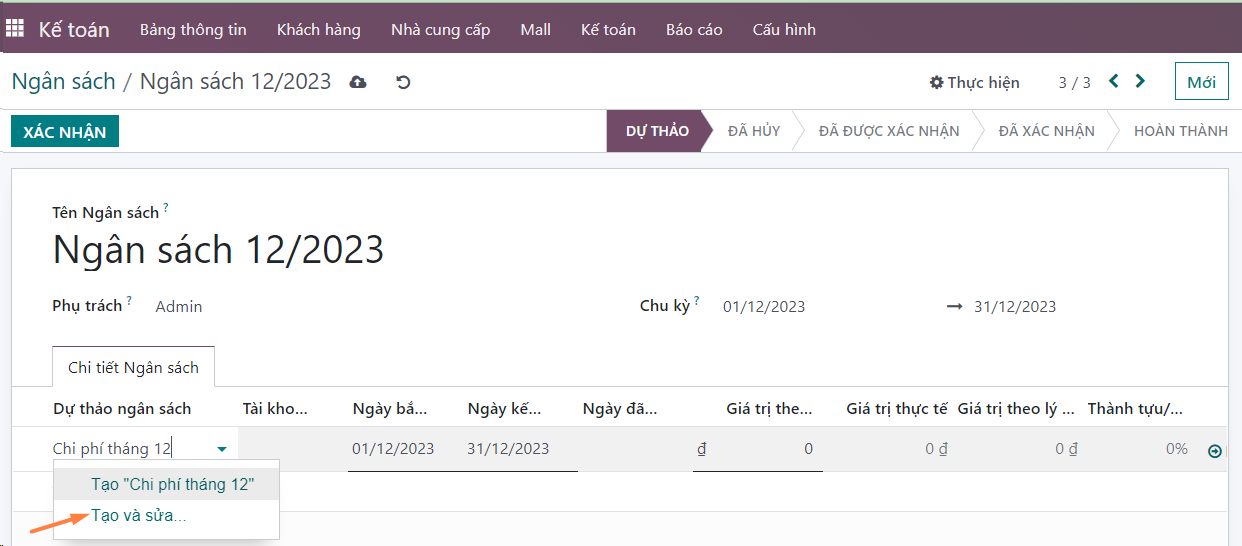
Task: Select the Chi tiết Ngân sách tab
Action: [133, 367]
